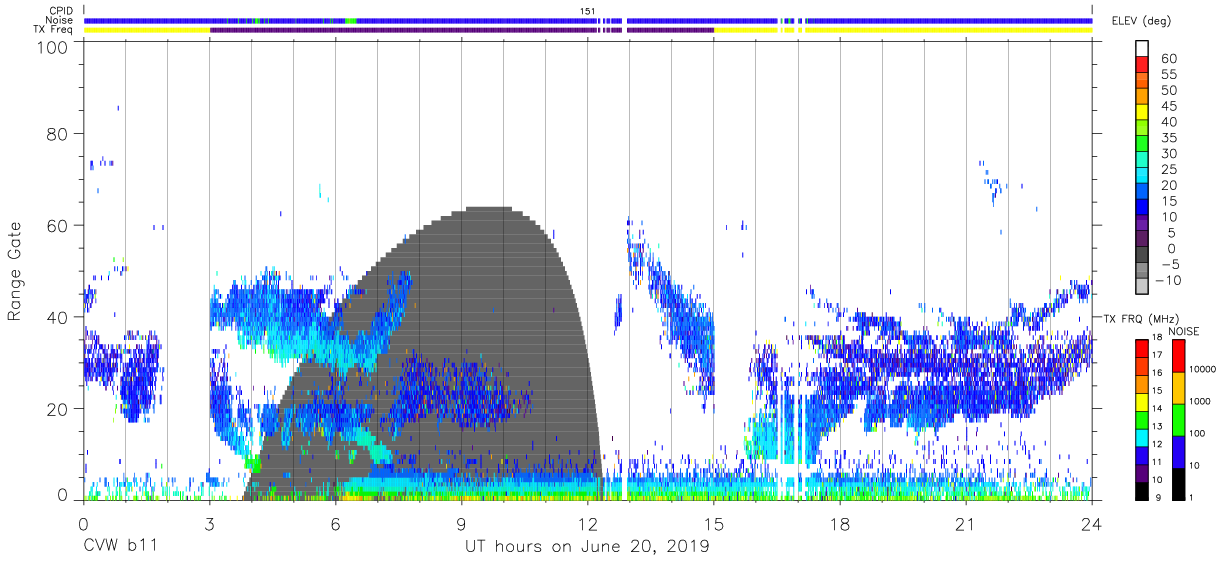The height and width of the screenshot is (567, 1228).
Task: Click the '100' label on noise scale
Action: tap(1195, 433)
